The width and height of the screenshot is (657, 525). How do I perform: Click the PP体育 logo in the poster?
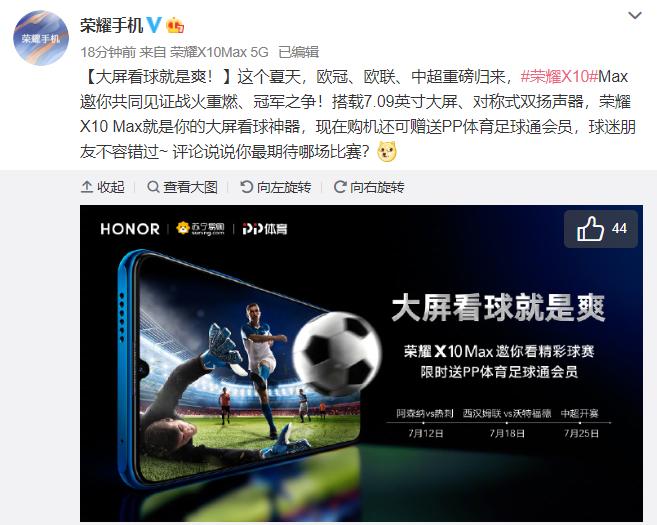[265, 229]
